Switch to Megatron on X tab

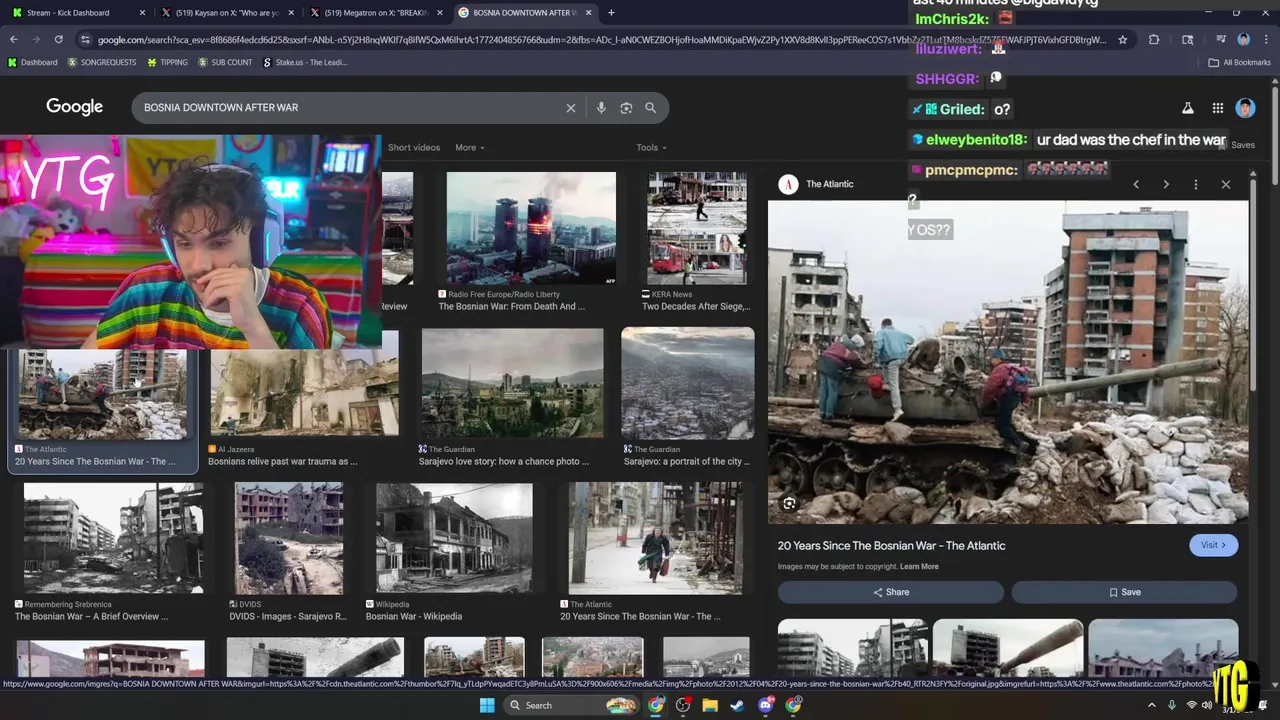(376, 13)
